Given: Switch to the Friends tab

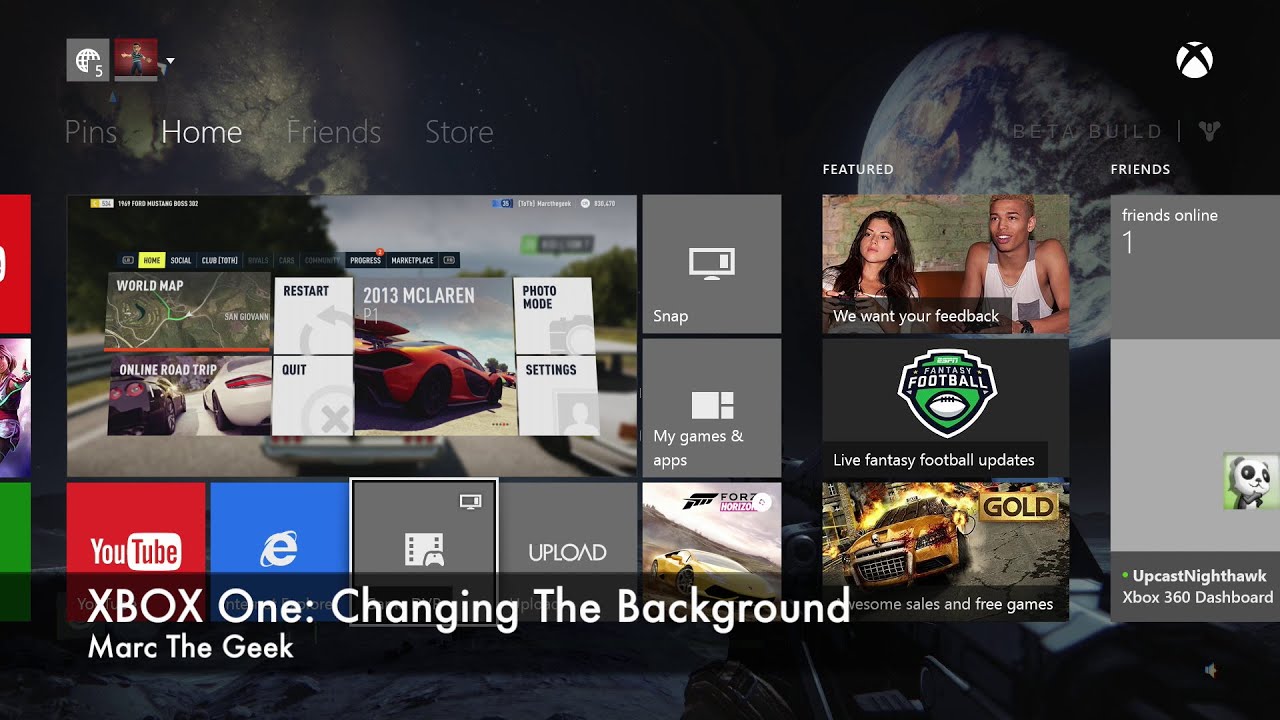Looking at the screenshot, I should point(334,132).
